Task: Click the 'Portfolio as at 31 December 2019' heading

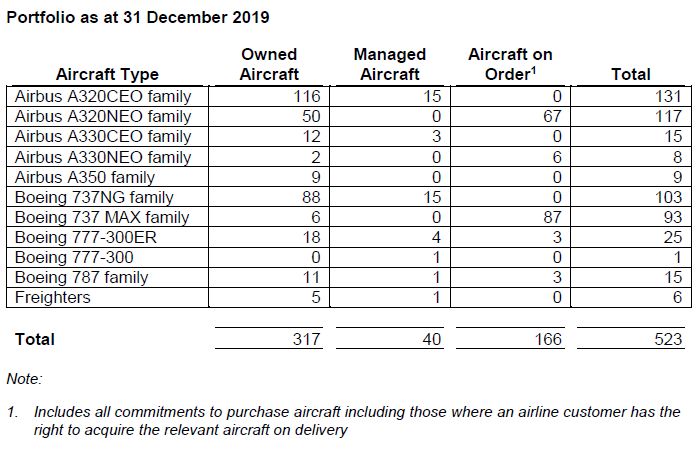Action: tap(138, 17)
